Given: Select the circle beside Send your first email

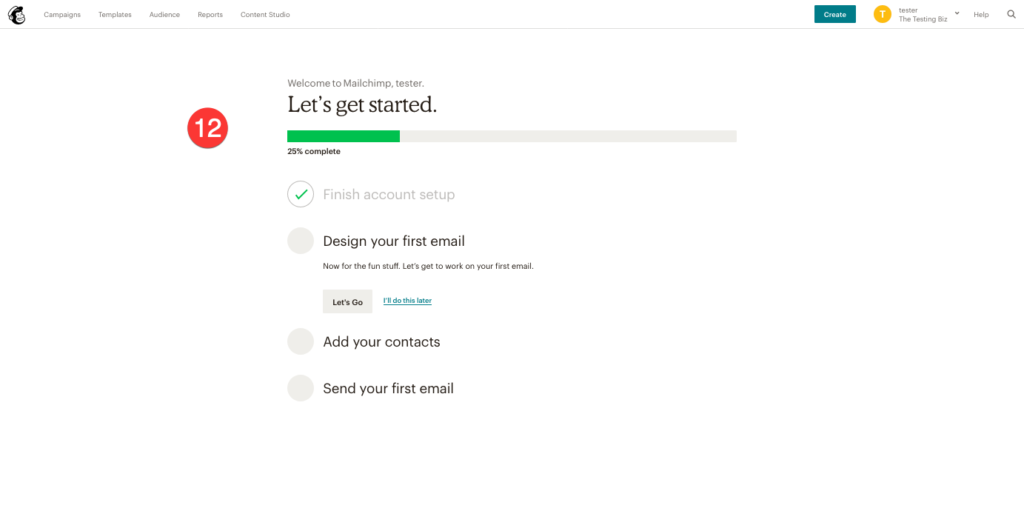Looking at the screenshot, I should pyautogui.click(x=300, y=388).
